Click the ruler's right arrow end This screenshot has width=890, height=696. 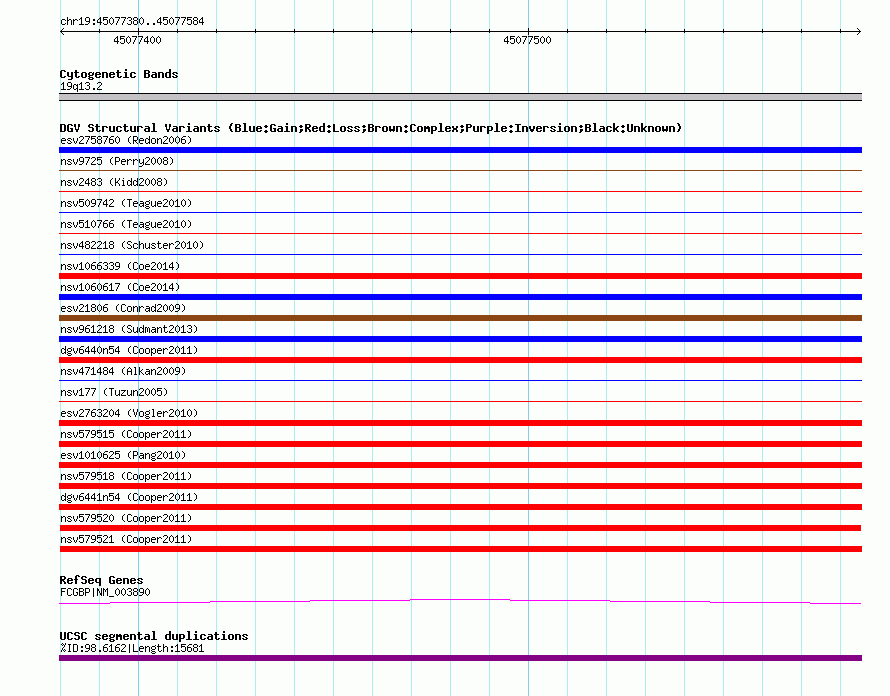pyautogui.click(x=858, y=32)
